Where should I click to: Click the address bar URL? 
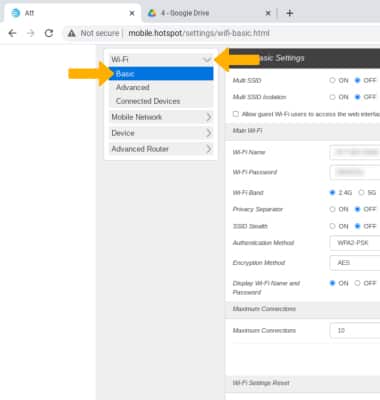point(199,33)
